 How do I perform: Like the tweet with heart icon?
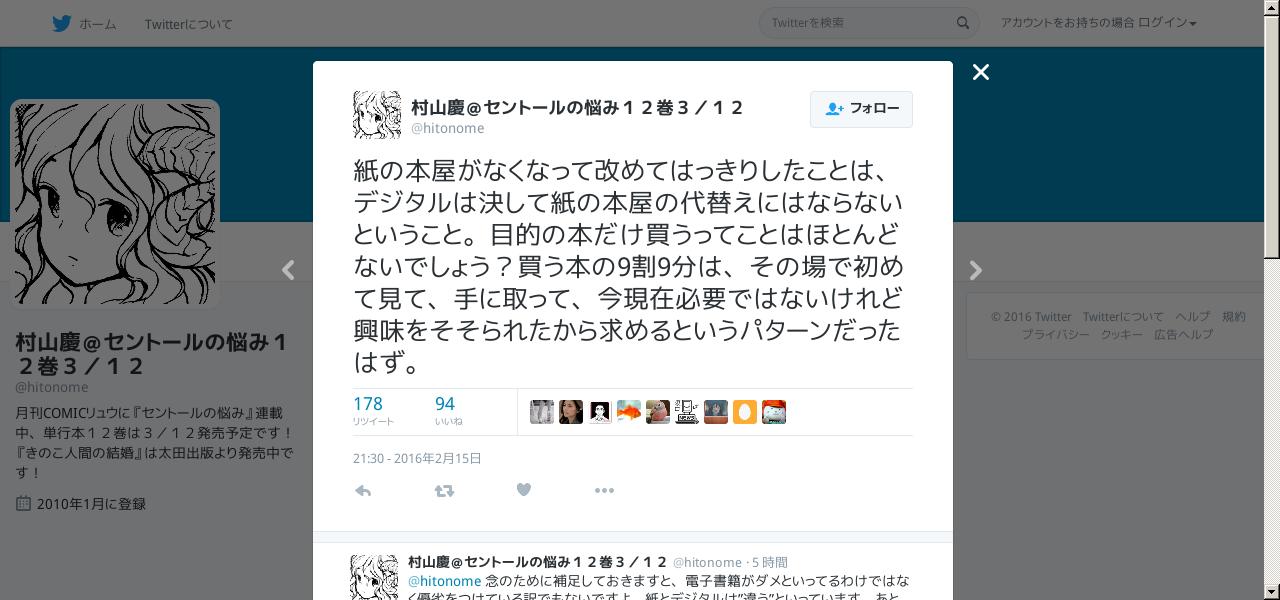523,490
